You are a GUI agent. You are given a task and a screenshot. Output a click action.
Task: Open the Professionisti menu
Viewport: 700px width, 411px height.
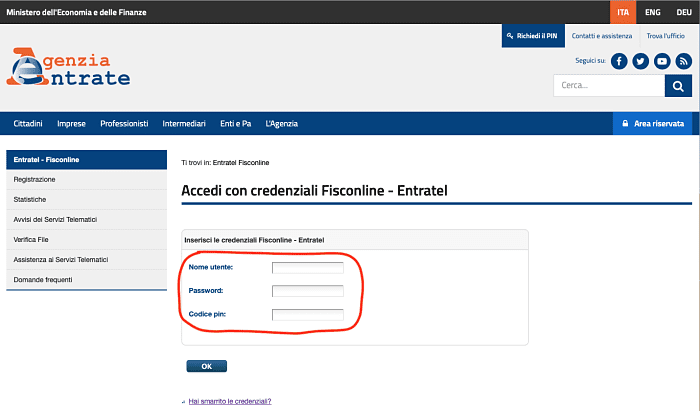click(x=124, y=124)
